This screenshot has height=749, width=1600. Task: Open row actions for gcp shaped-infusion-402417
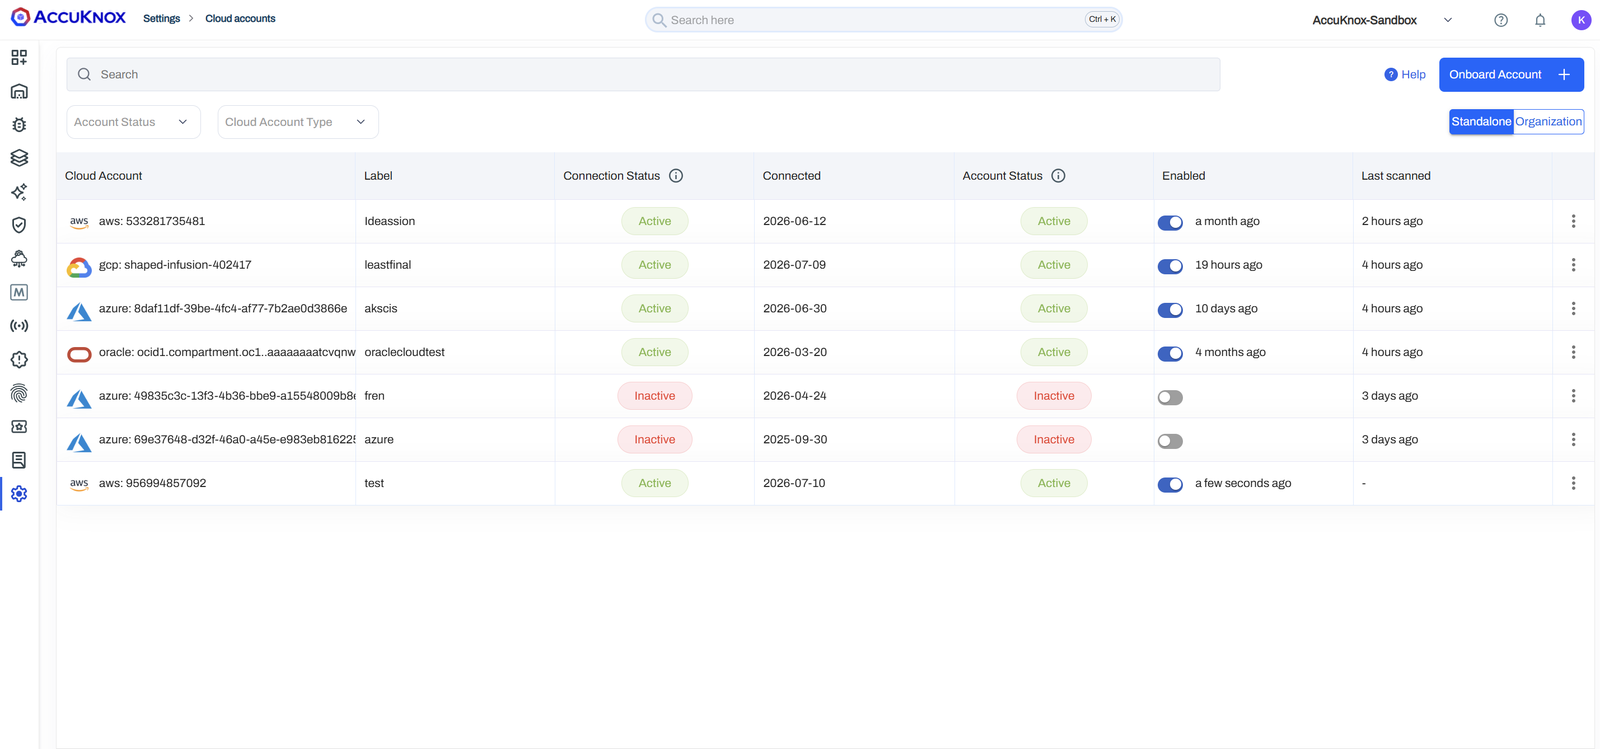tap(1573, 265)
